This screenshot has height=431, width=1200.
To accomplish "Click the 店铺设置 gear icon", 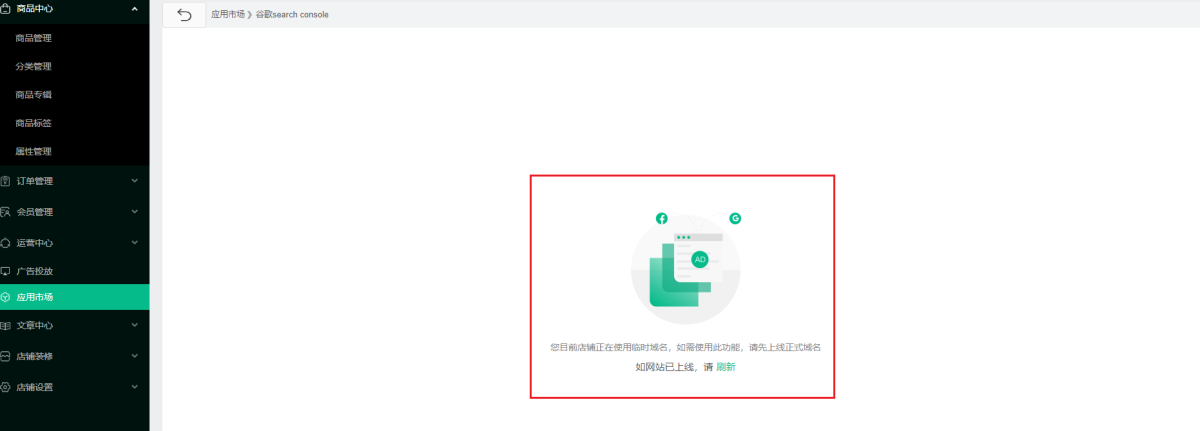I will click(6, 387).
